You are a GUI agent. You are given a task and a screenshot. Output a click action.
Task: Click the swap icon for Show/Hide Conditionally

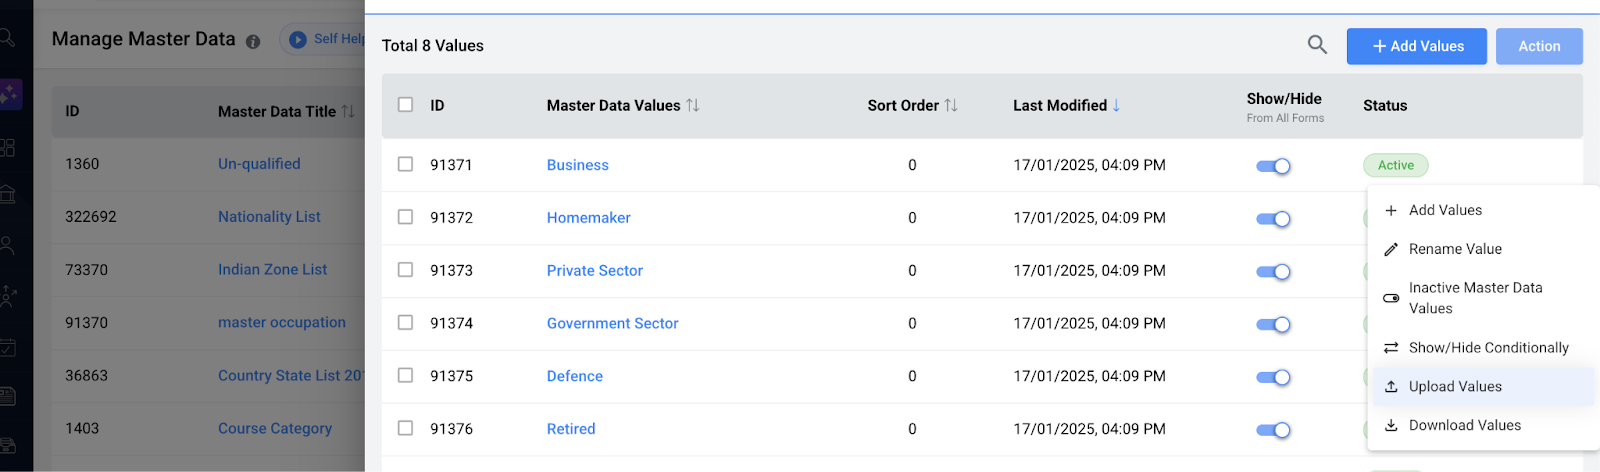(x=1391, y=348)
